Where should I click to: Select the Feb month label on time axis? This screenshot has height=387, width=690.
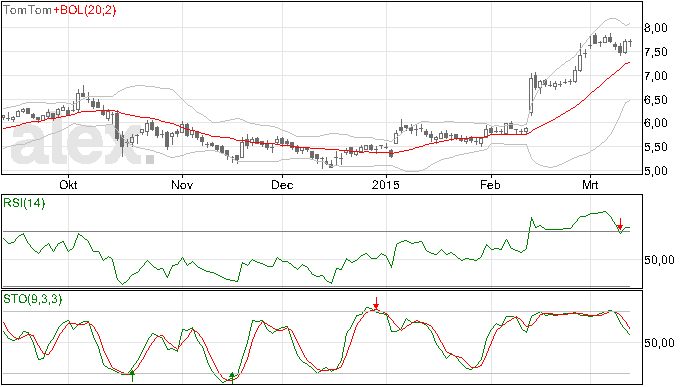coord(490,185)
